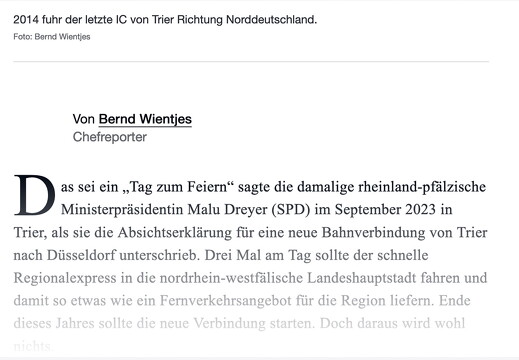
Task: Open the Bernd Wientjes author link
Action: click(145, 119)
